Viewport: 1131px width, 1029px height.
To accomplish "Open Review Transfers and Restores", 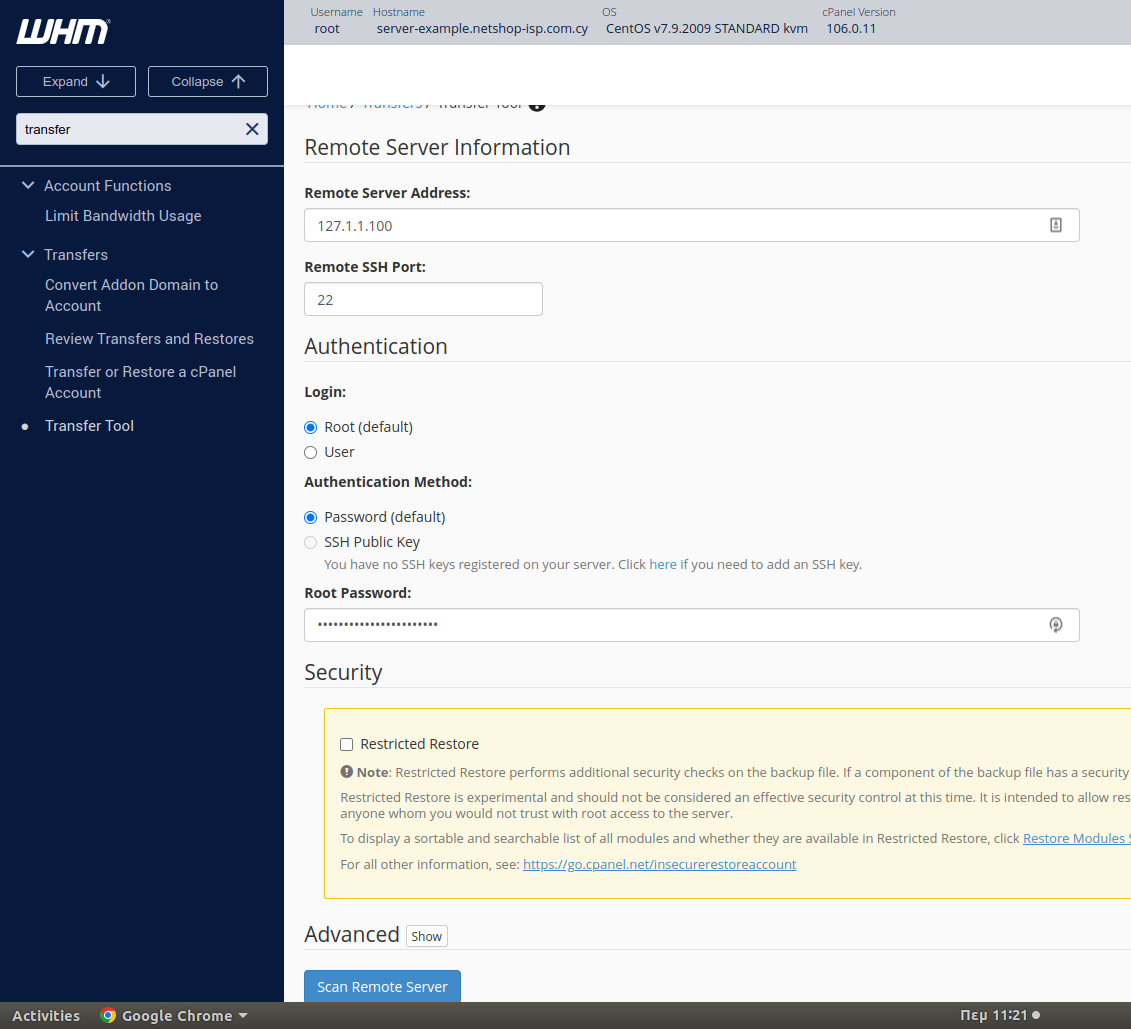I will 149,339.
